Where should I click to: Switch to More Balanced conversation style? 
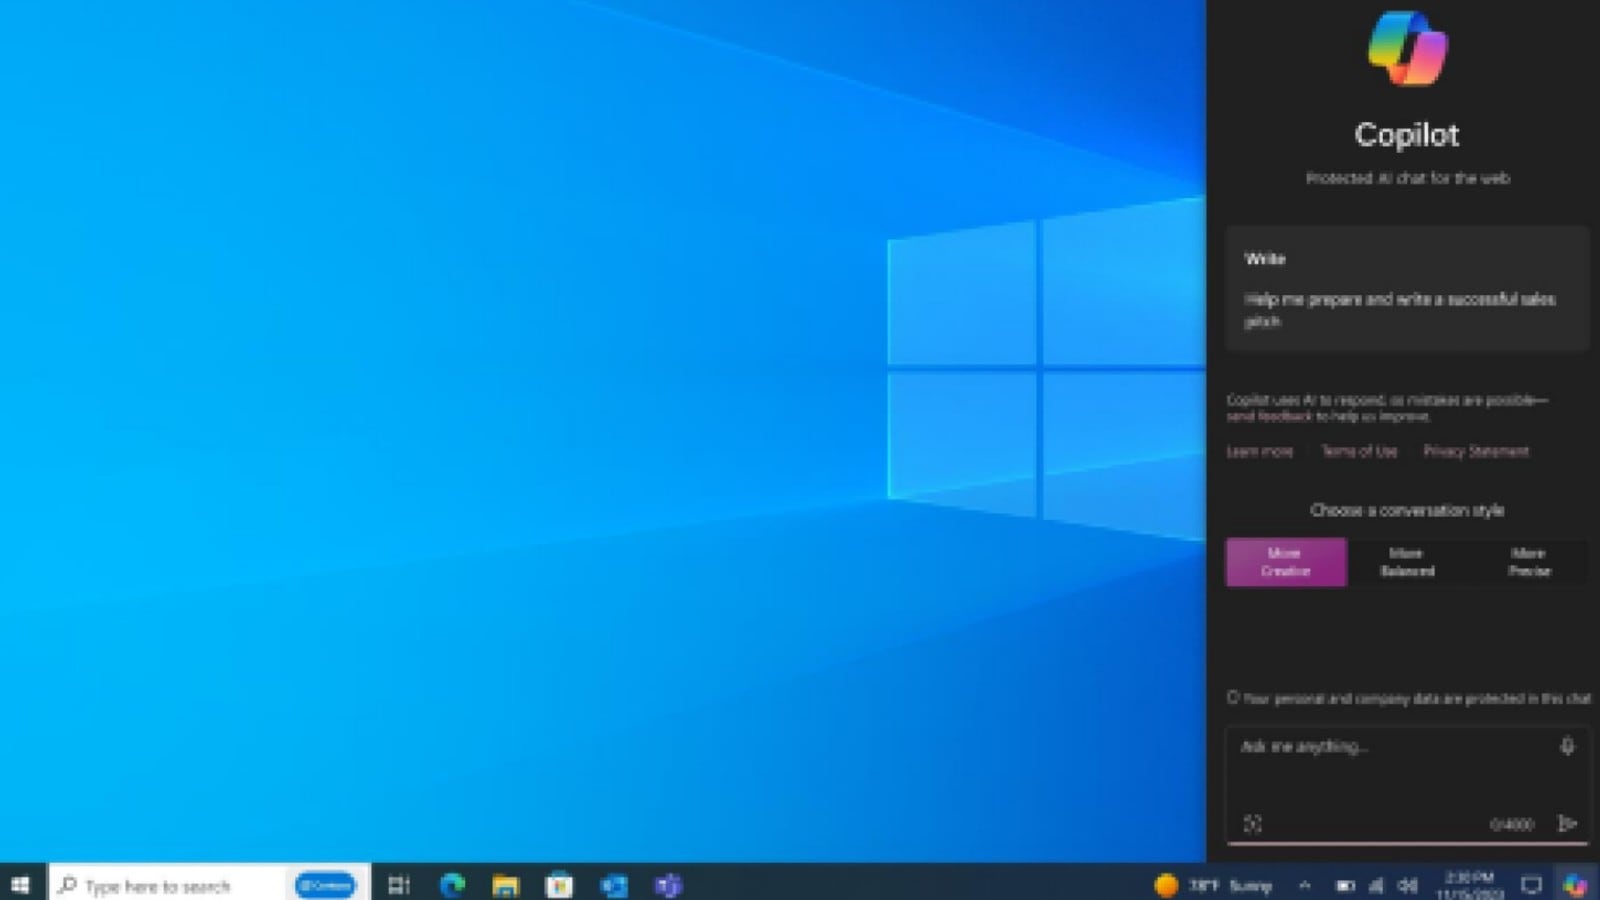coord(1407,562)
